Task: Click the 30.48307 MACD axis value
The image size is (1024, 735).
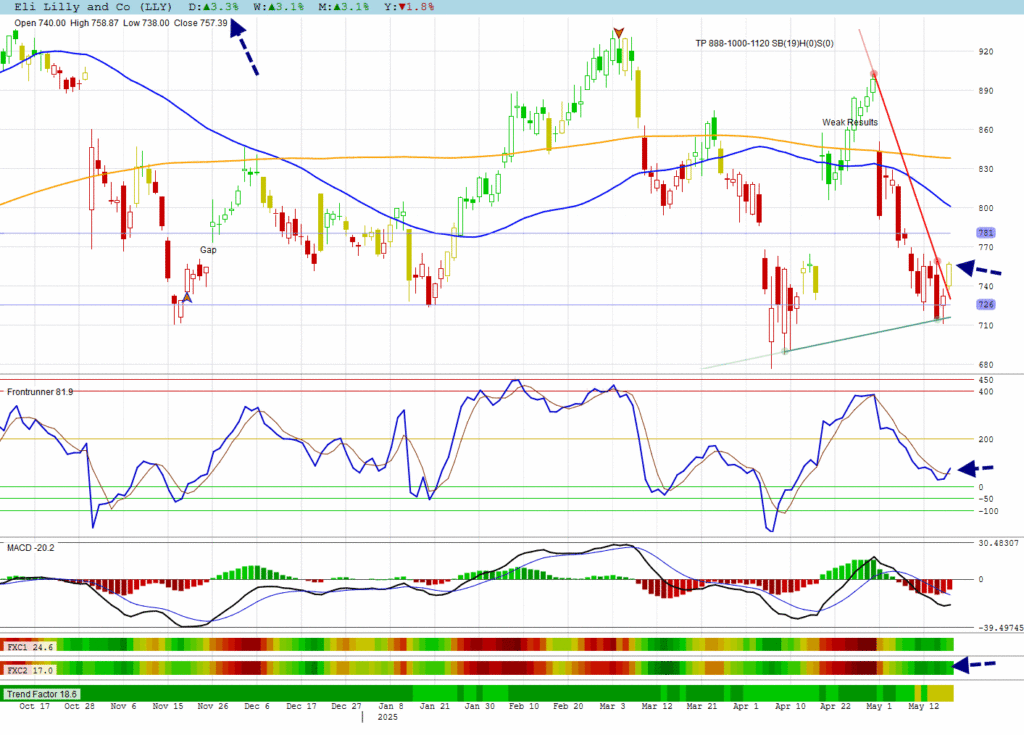Action: [999, 544]
